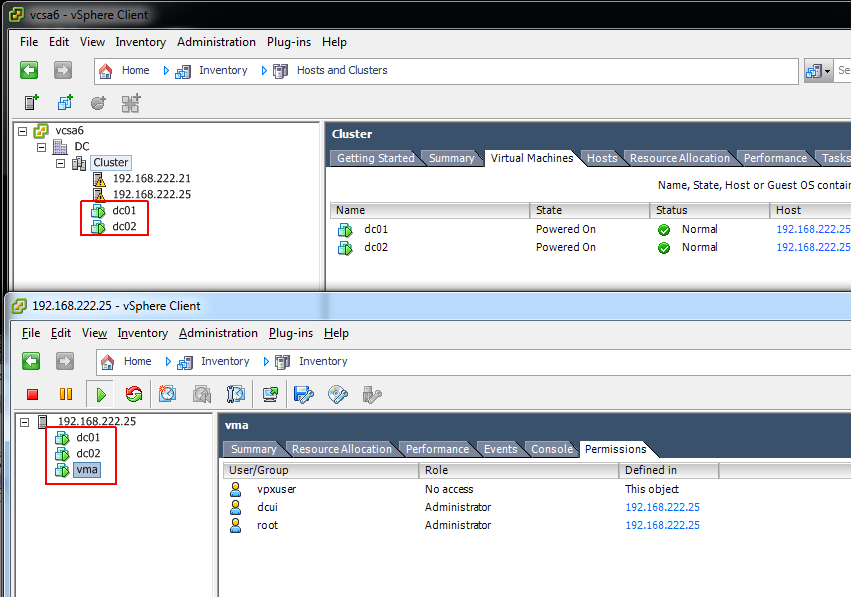The image size is (851, 597).
Task: Click the orange Suspend pause icon
Action: pos(66,394)
